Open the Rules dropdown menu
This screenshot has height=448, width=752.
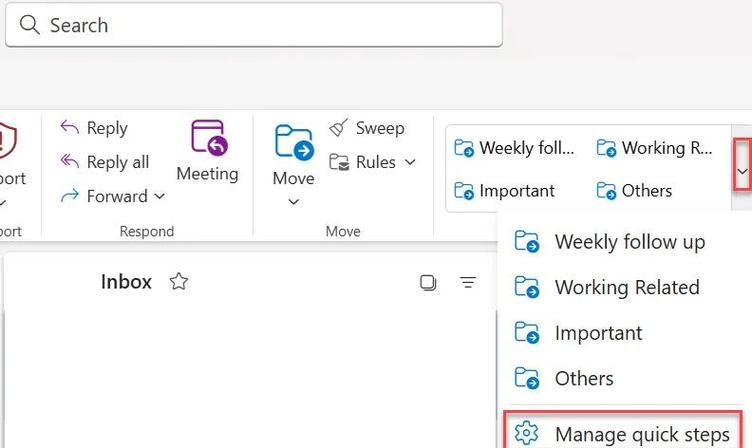410,162
